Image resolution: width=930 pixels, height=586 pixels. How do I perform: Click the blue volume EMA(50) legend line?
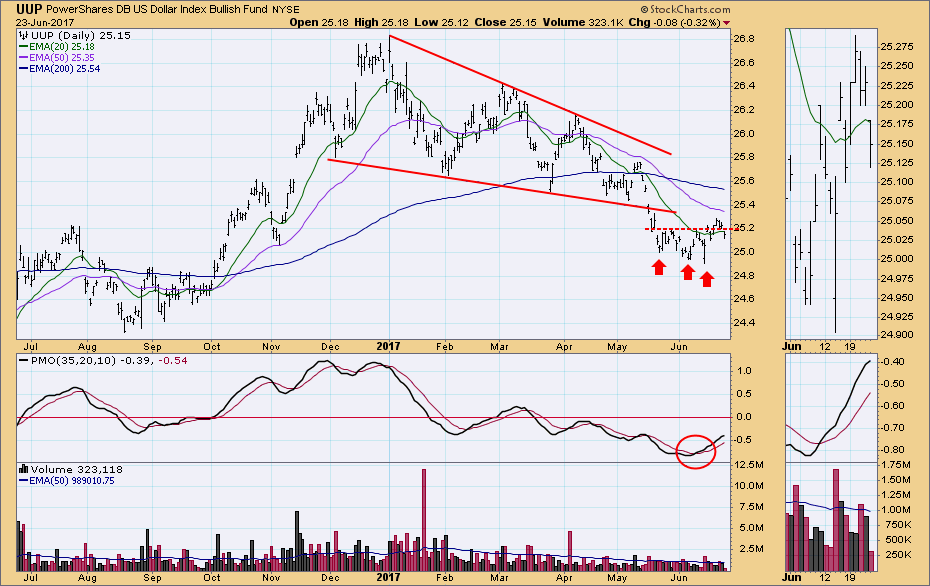tap(24, 480)
